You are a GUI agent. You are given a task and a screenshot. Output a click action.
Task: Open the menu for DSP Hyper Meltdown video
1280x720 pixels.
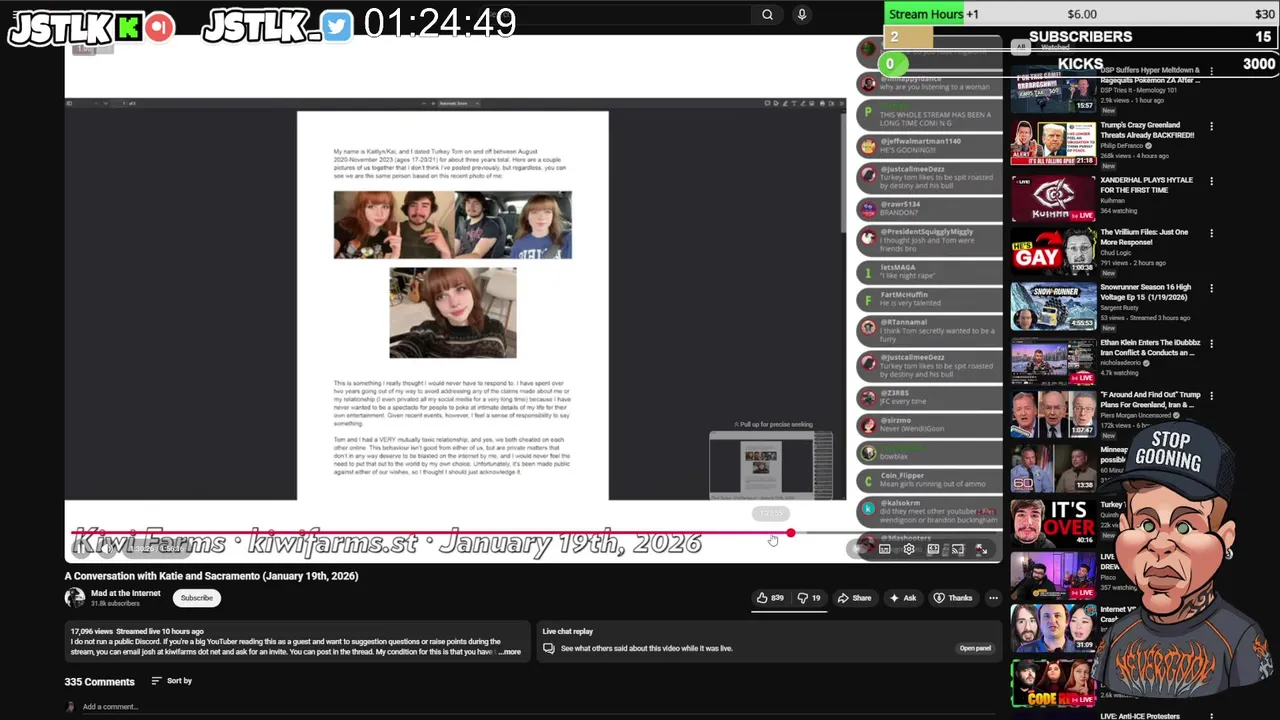[x=1211, y=72]
